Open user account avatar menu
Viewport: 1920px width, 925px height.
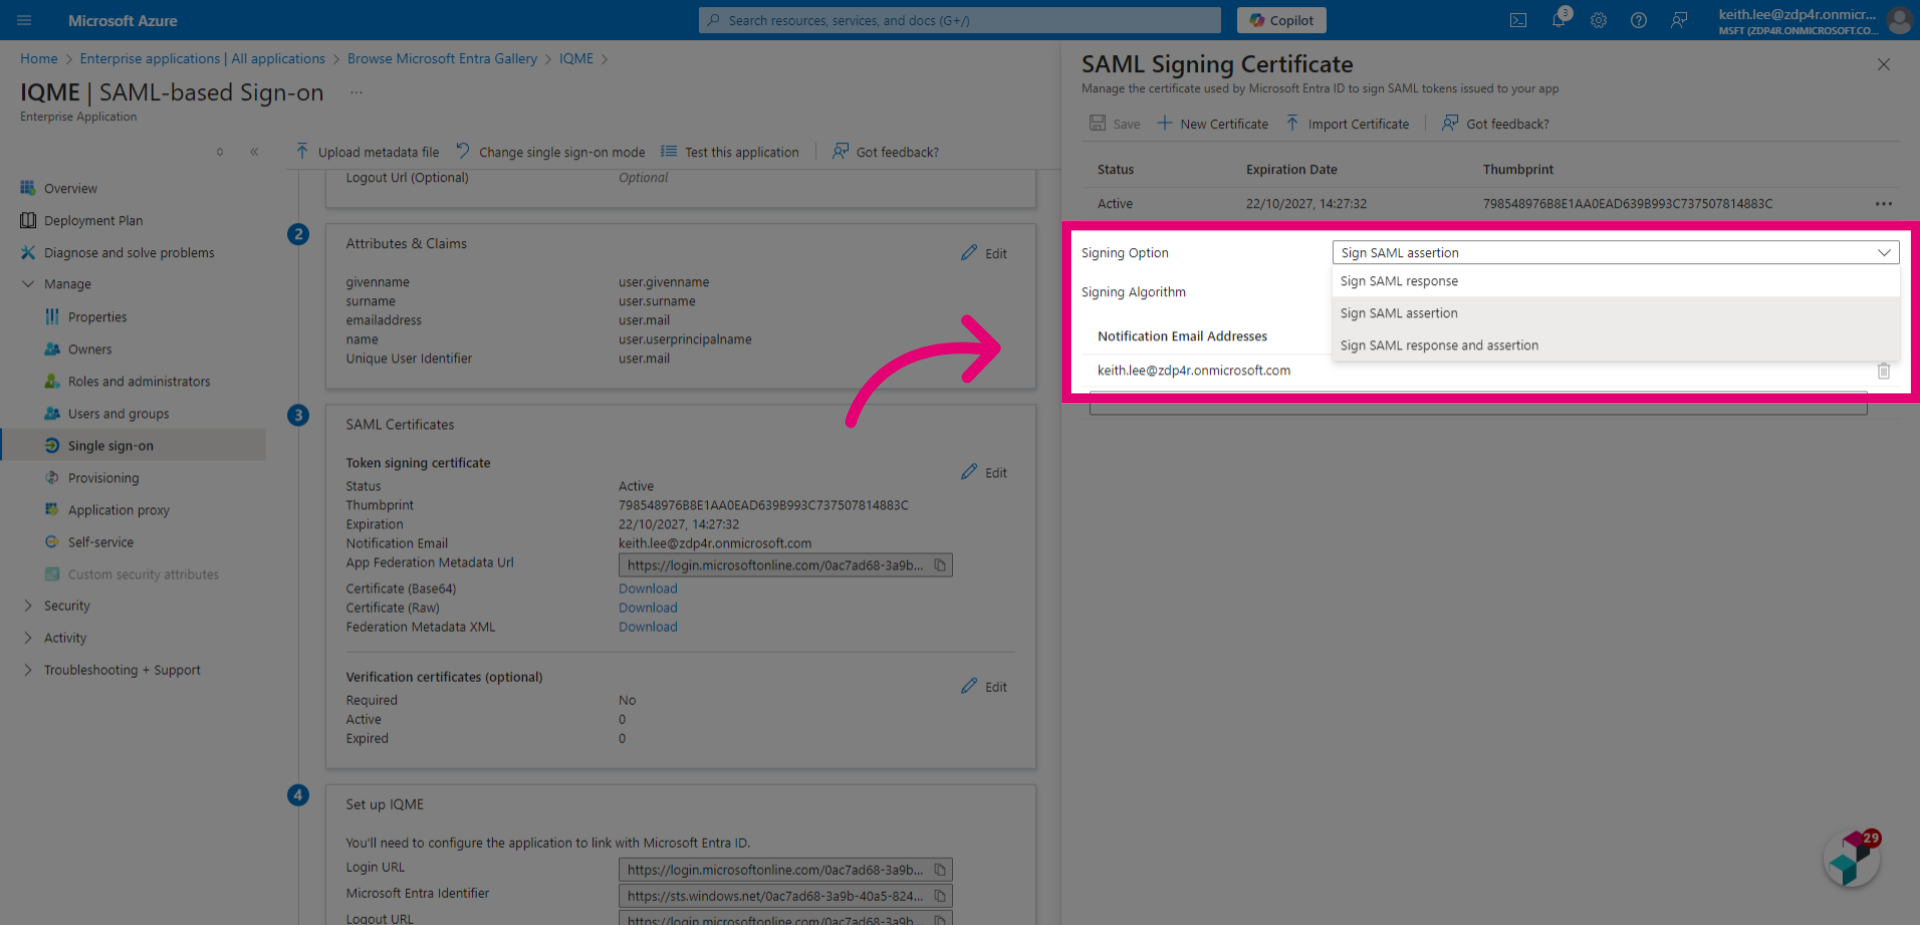point(1899,20)
